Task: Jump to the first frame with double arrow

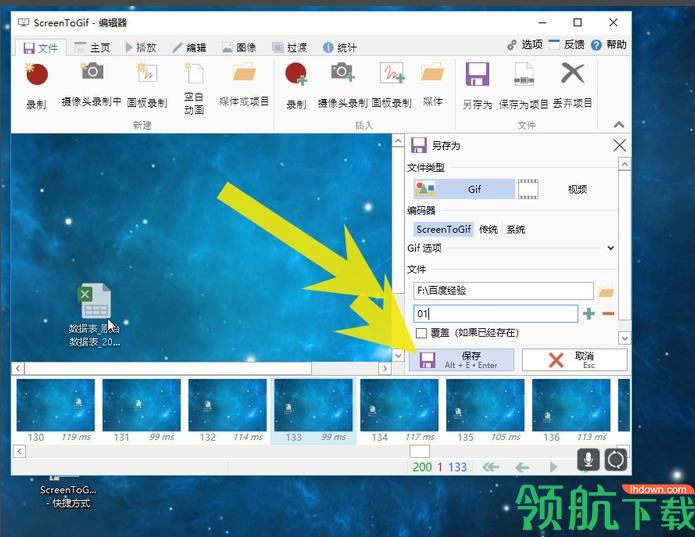Action: pos(491,467)
